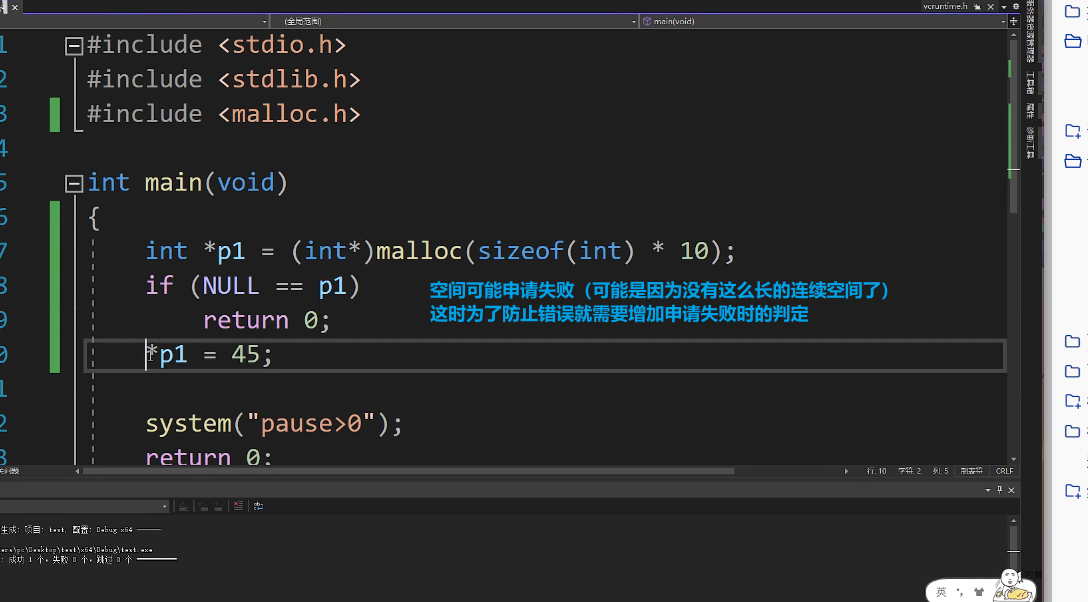1088x602 pixels.
Task: Promote vcruntime.h preview tab to open
Action: point(977,6)
